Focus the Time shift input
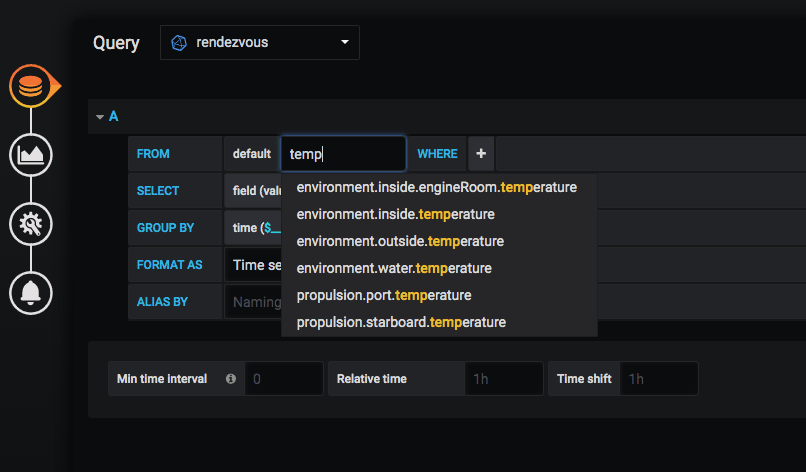806x472 pixels. [x=659, y=378]
